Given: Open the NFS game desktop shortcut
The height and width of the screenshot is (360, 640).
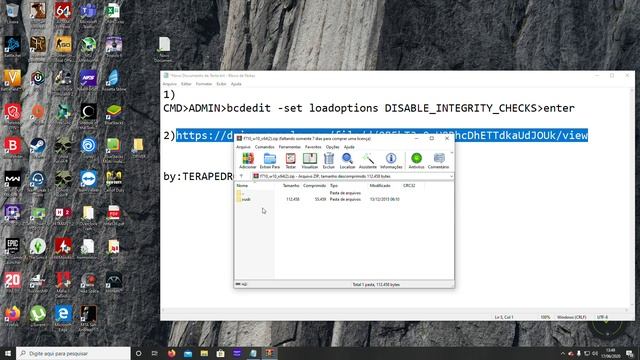Looking at the screenshot, I should (x=88, y=80).
